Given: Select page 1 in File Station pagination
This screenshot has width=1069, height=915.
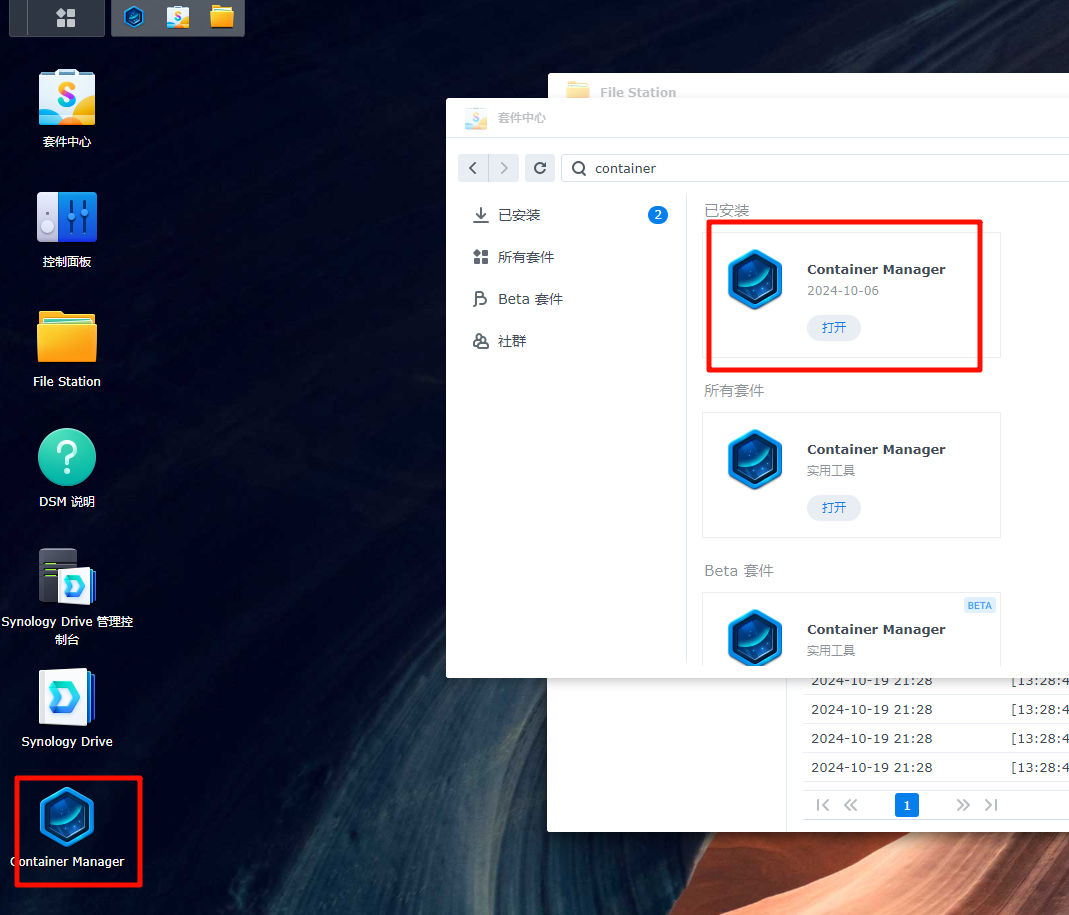Looking at the screenshot, I should tap(907, 805).
